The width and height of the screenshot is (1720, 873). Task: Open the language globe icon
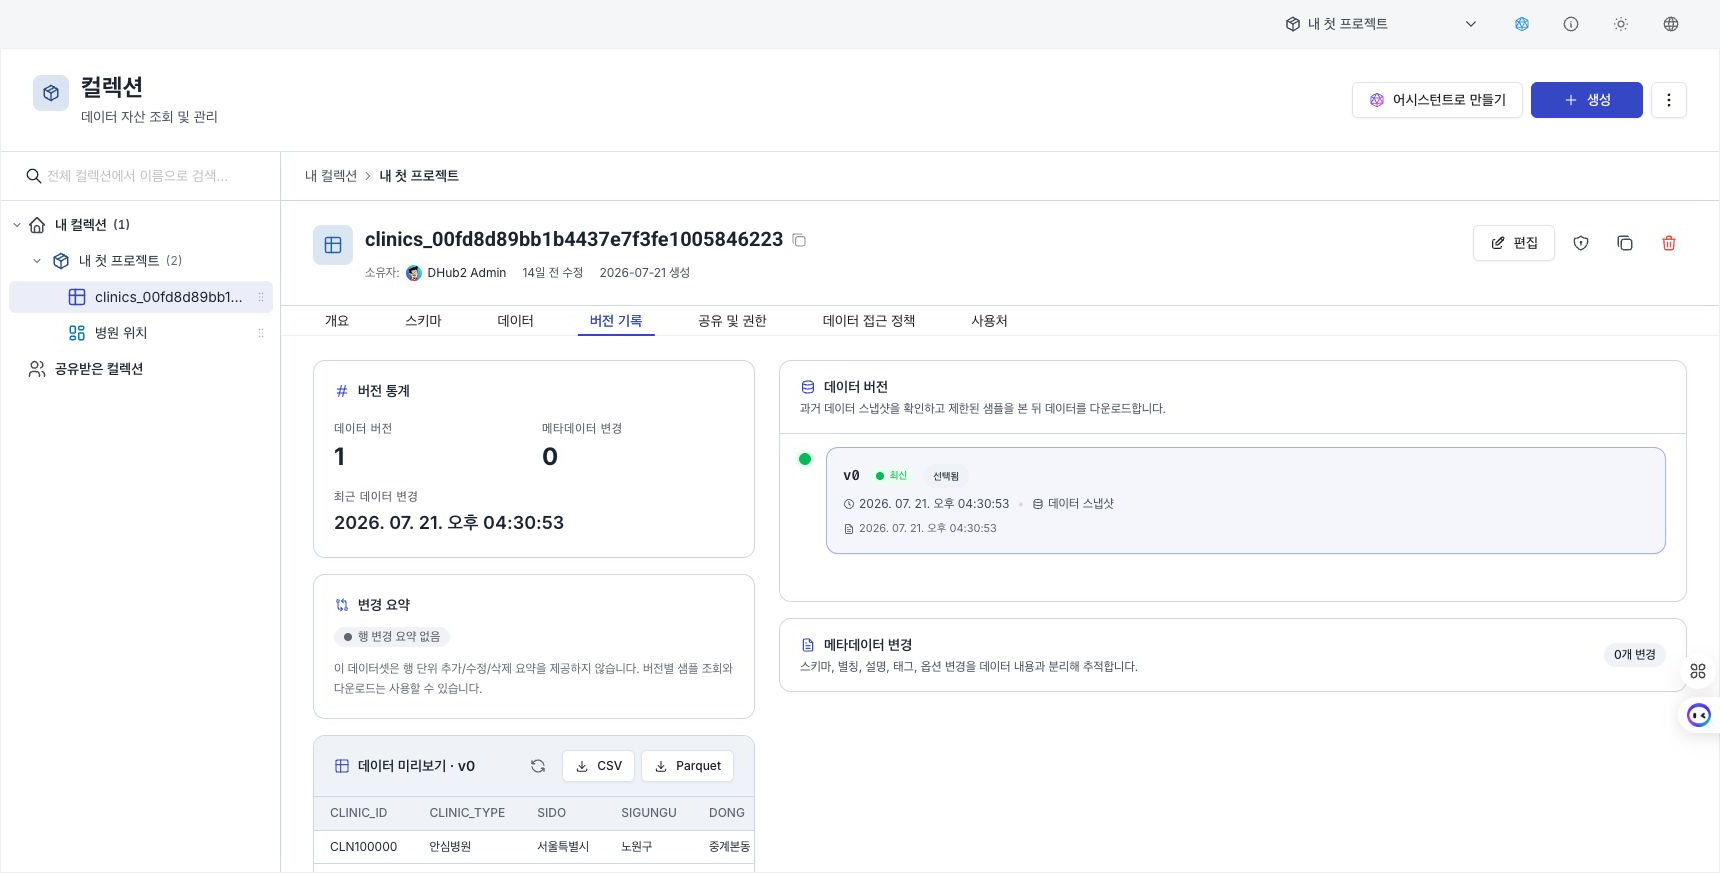1671,24
